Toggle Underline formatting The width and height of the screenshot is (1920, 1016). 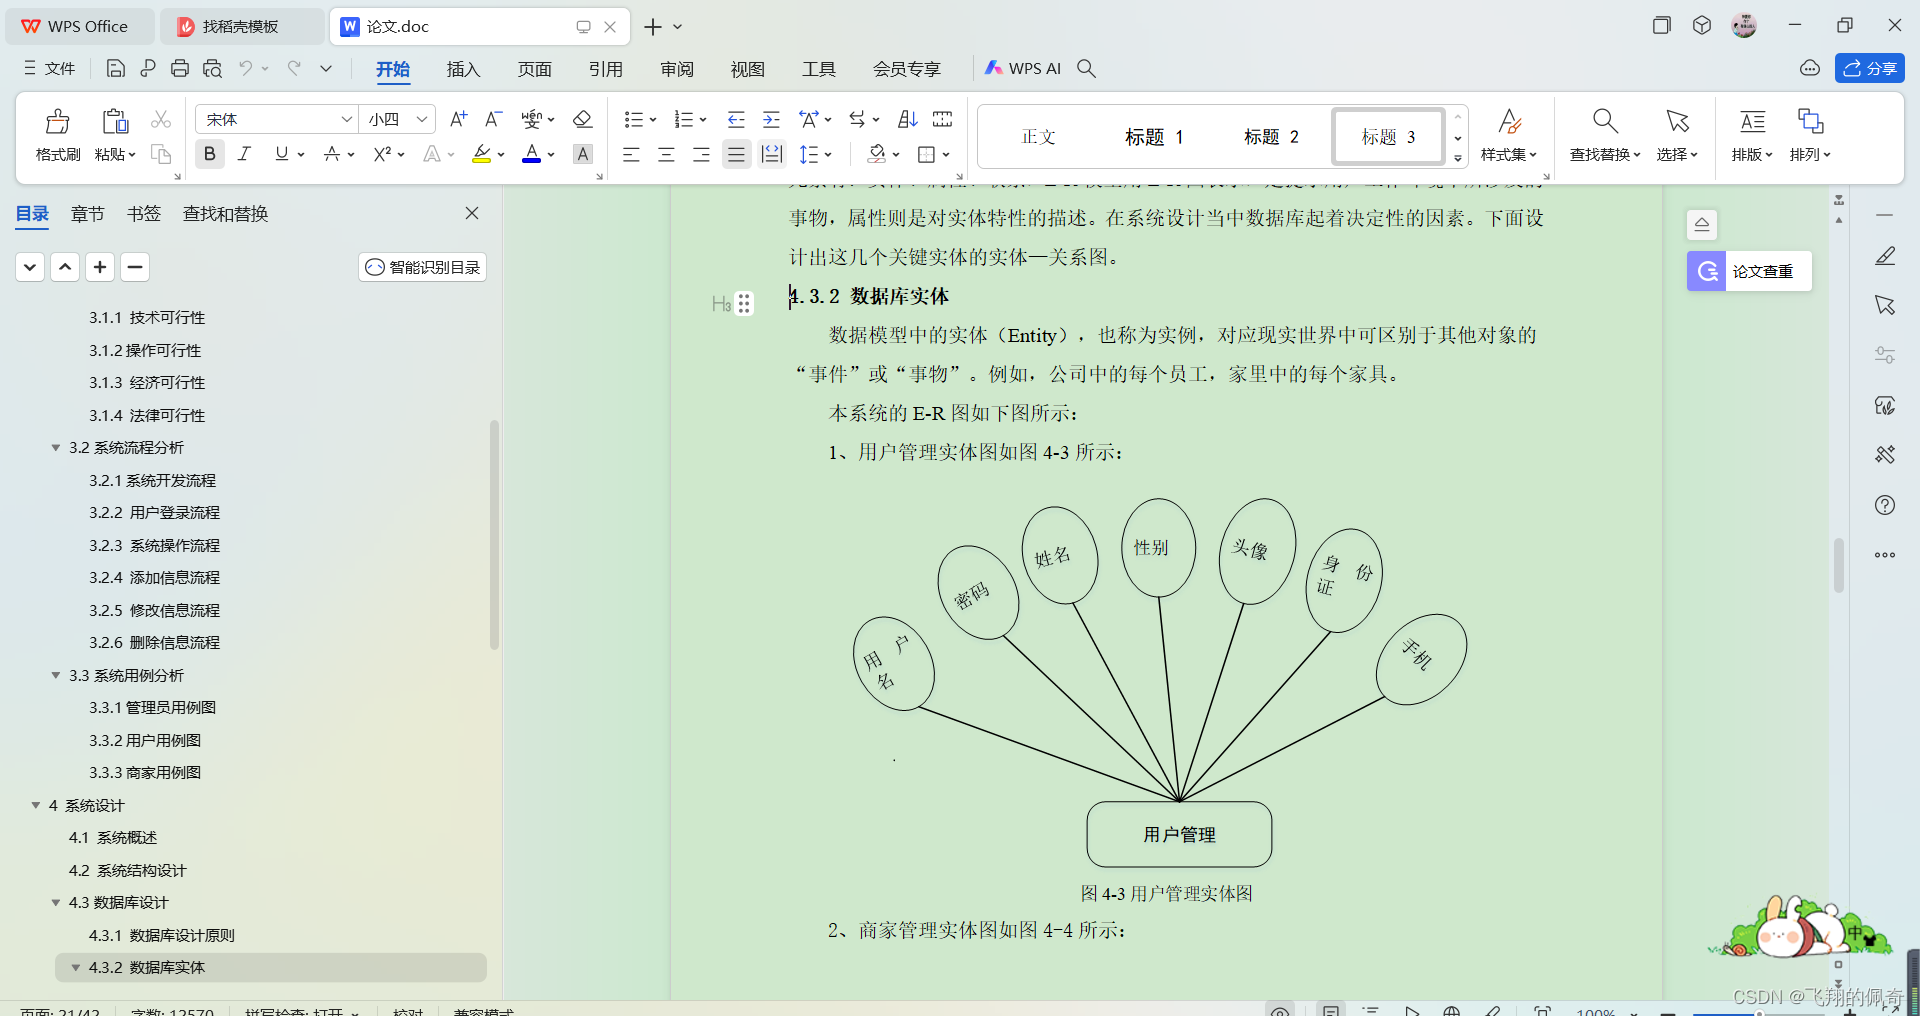point(281,154)
